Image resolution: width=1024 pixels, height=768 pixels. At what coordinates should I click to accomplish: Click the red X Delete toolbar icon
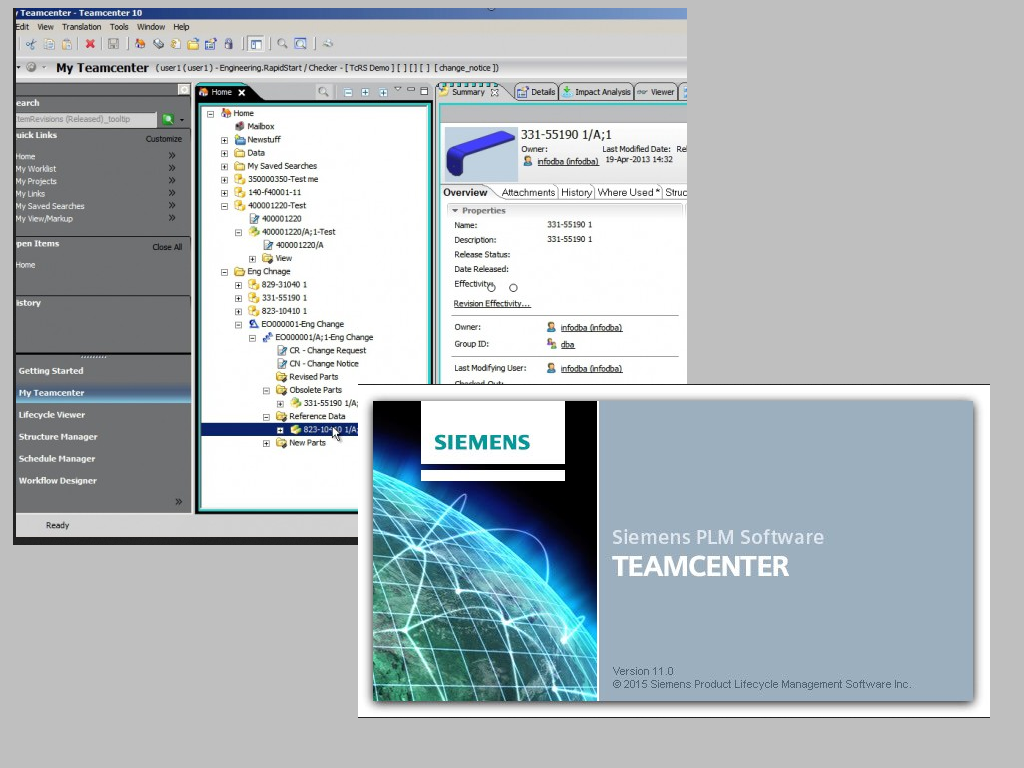coord(90,44)
